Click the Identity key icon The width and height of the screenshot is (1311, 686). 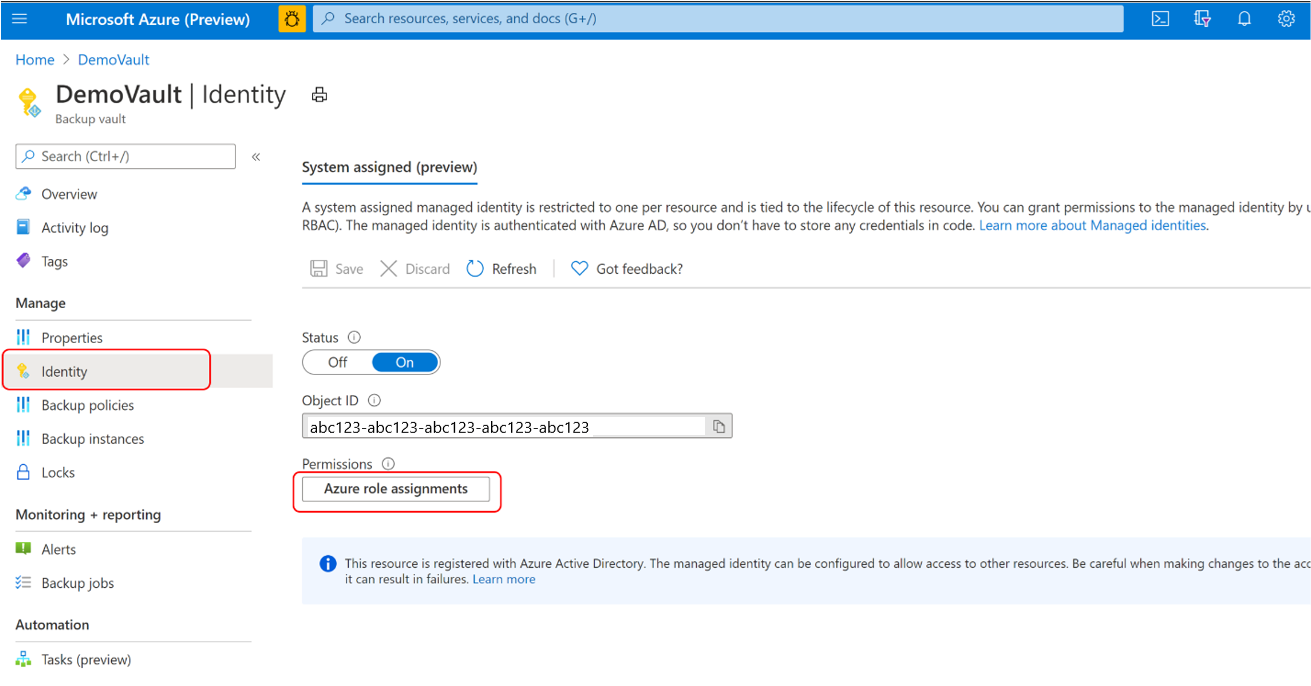(24, 372)
